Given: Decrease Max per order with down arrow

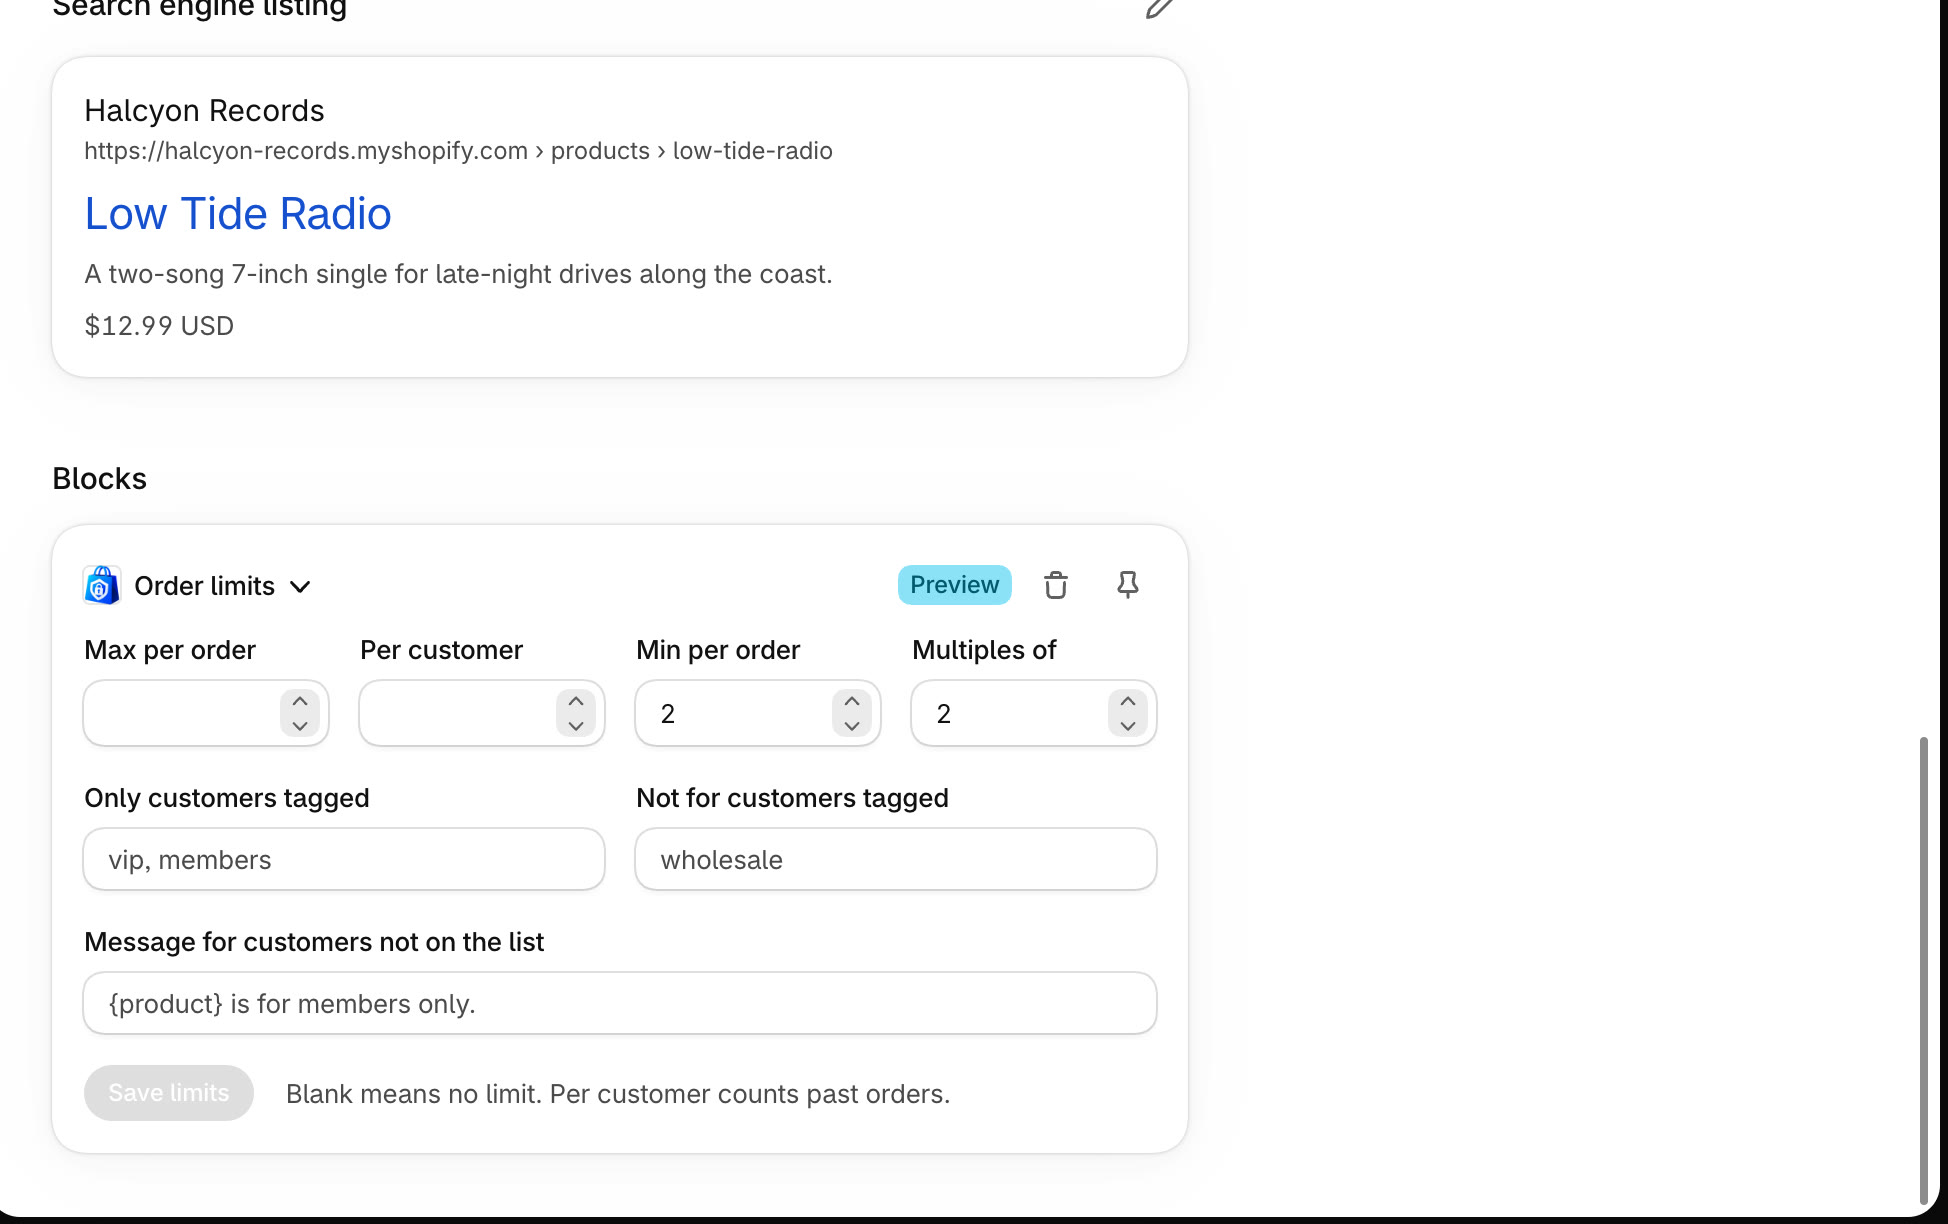Looking at the screenshot, I should 300,726.
